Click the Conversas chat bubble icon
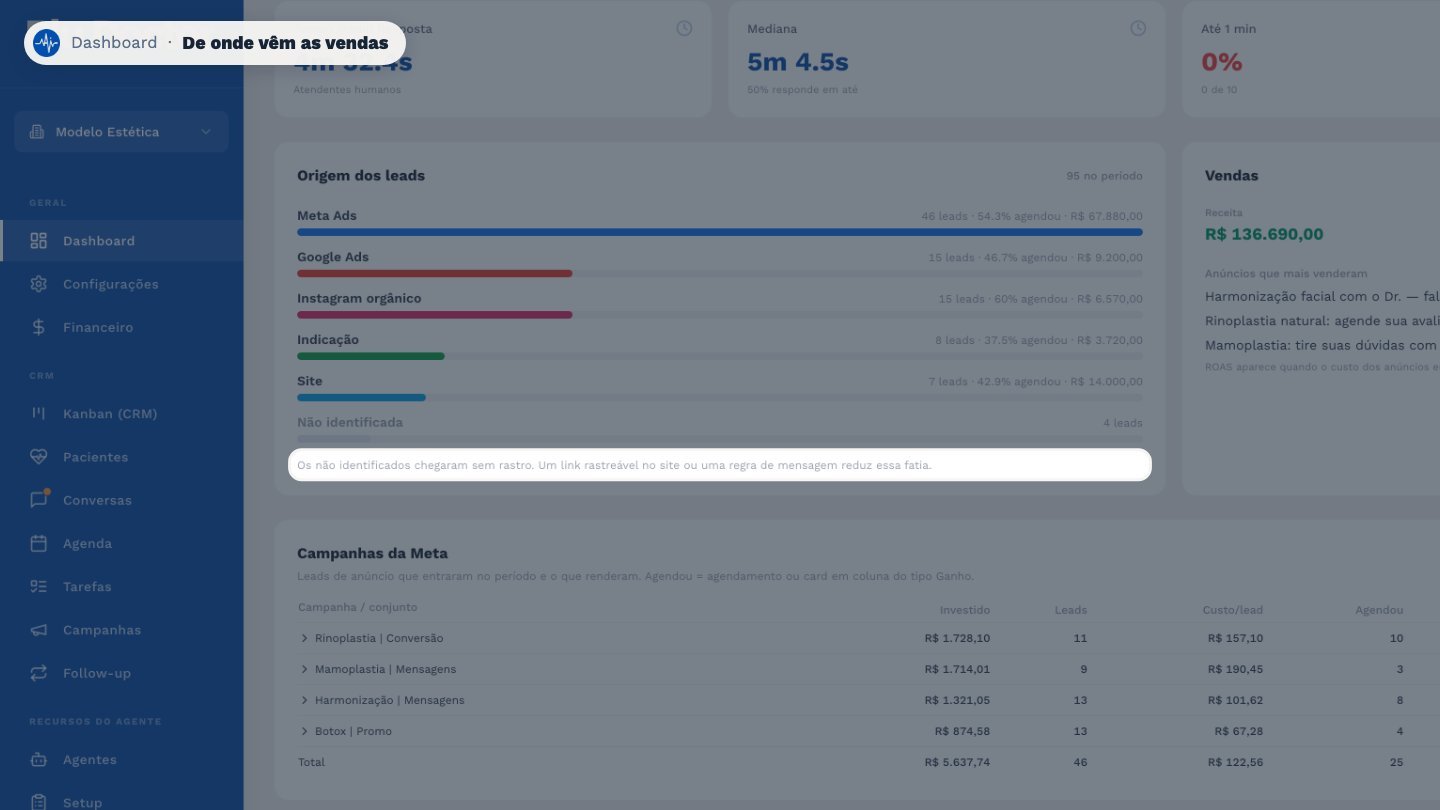 point(39,500)
